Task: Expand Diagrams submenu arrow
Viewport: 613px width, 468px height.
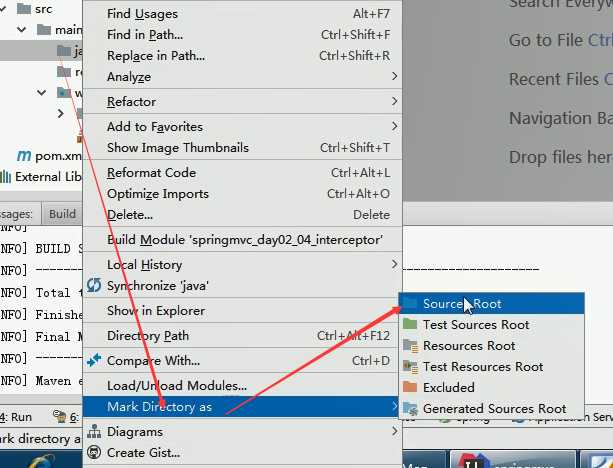Action: tap(394, 431)
